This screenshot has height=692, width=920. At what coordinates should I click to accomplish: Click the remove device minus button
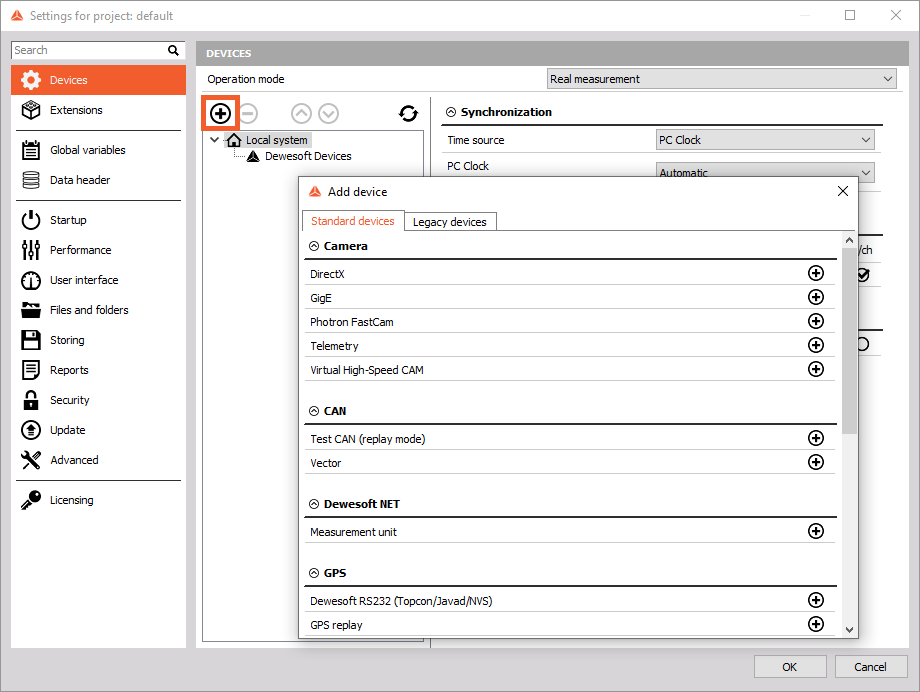pyautogui.click(x=248, y=113)
